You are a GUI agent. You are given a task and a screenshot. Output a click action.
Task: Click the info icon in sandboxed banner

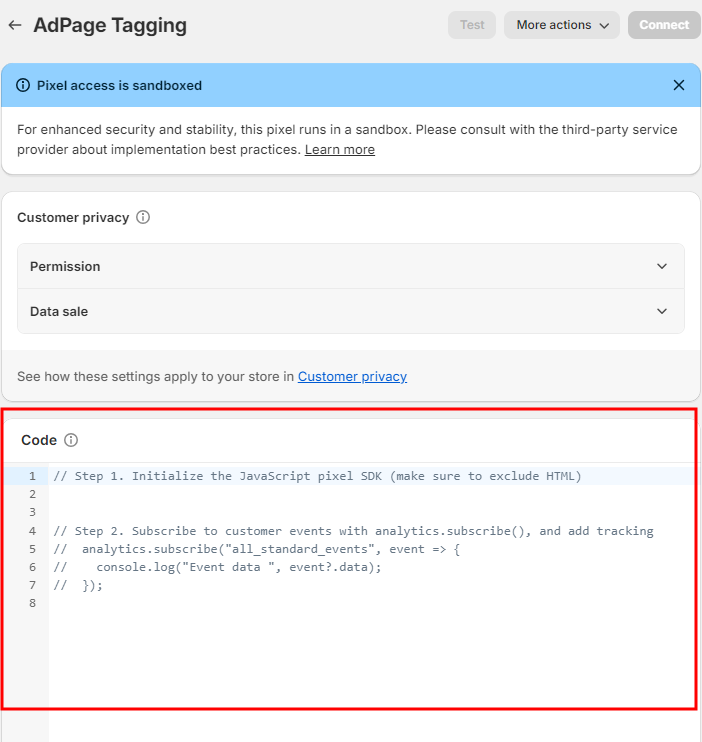(24, 86)
